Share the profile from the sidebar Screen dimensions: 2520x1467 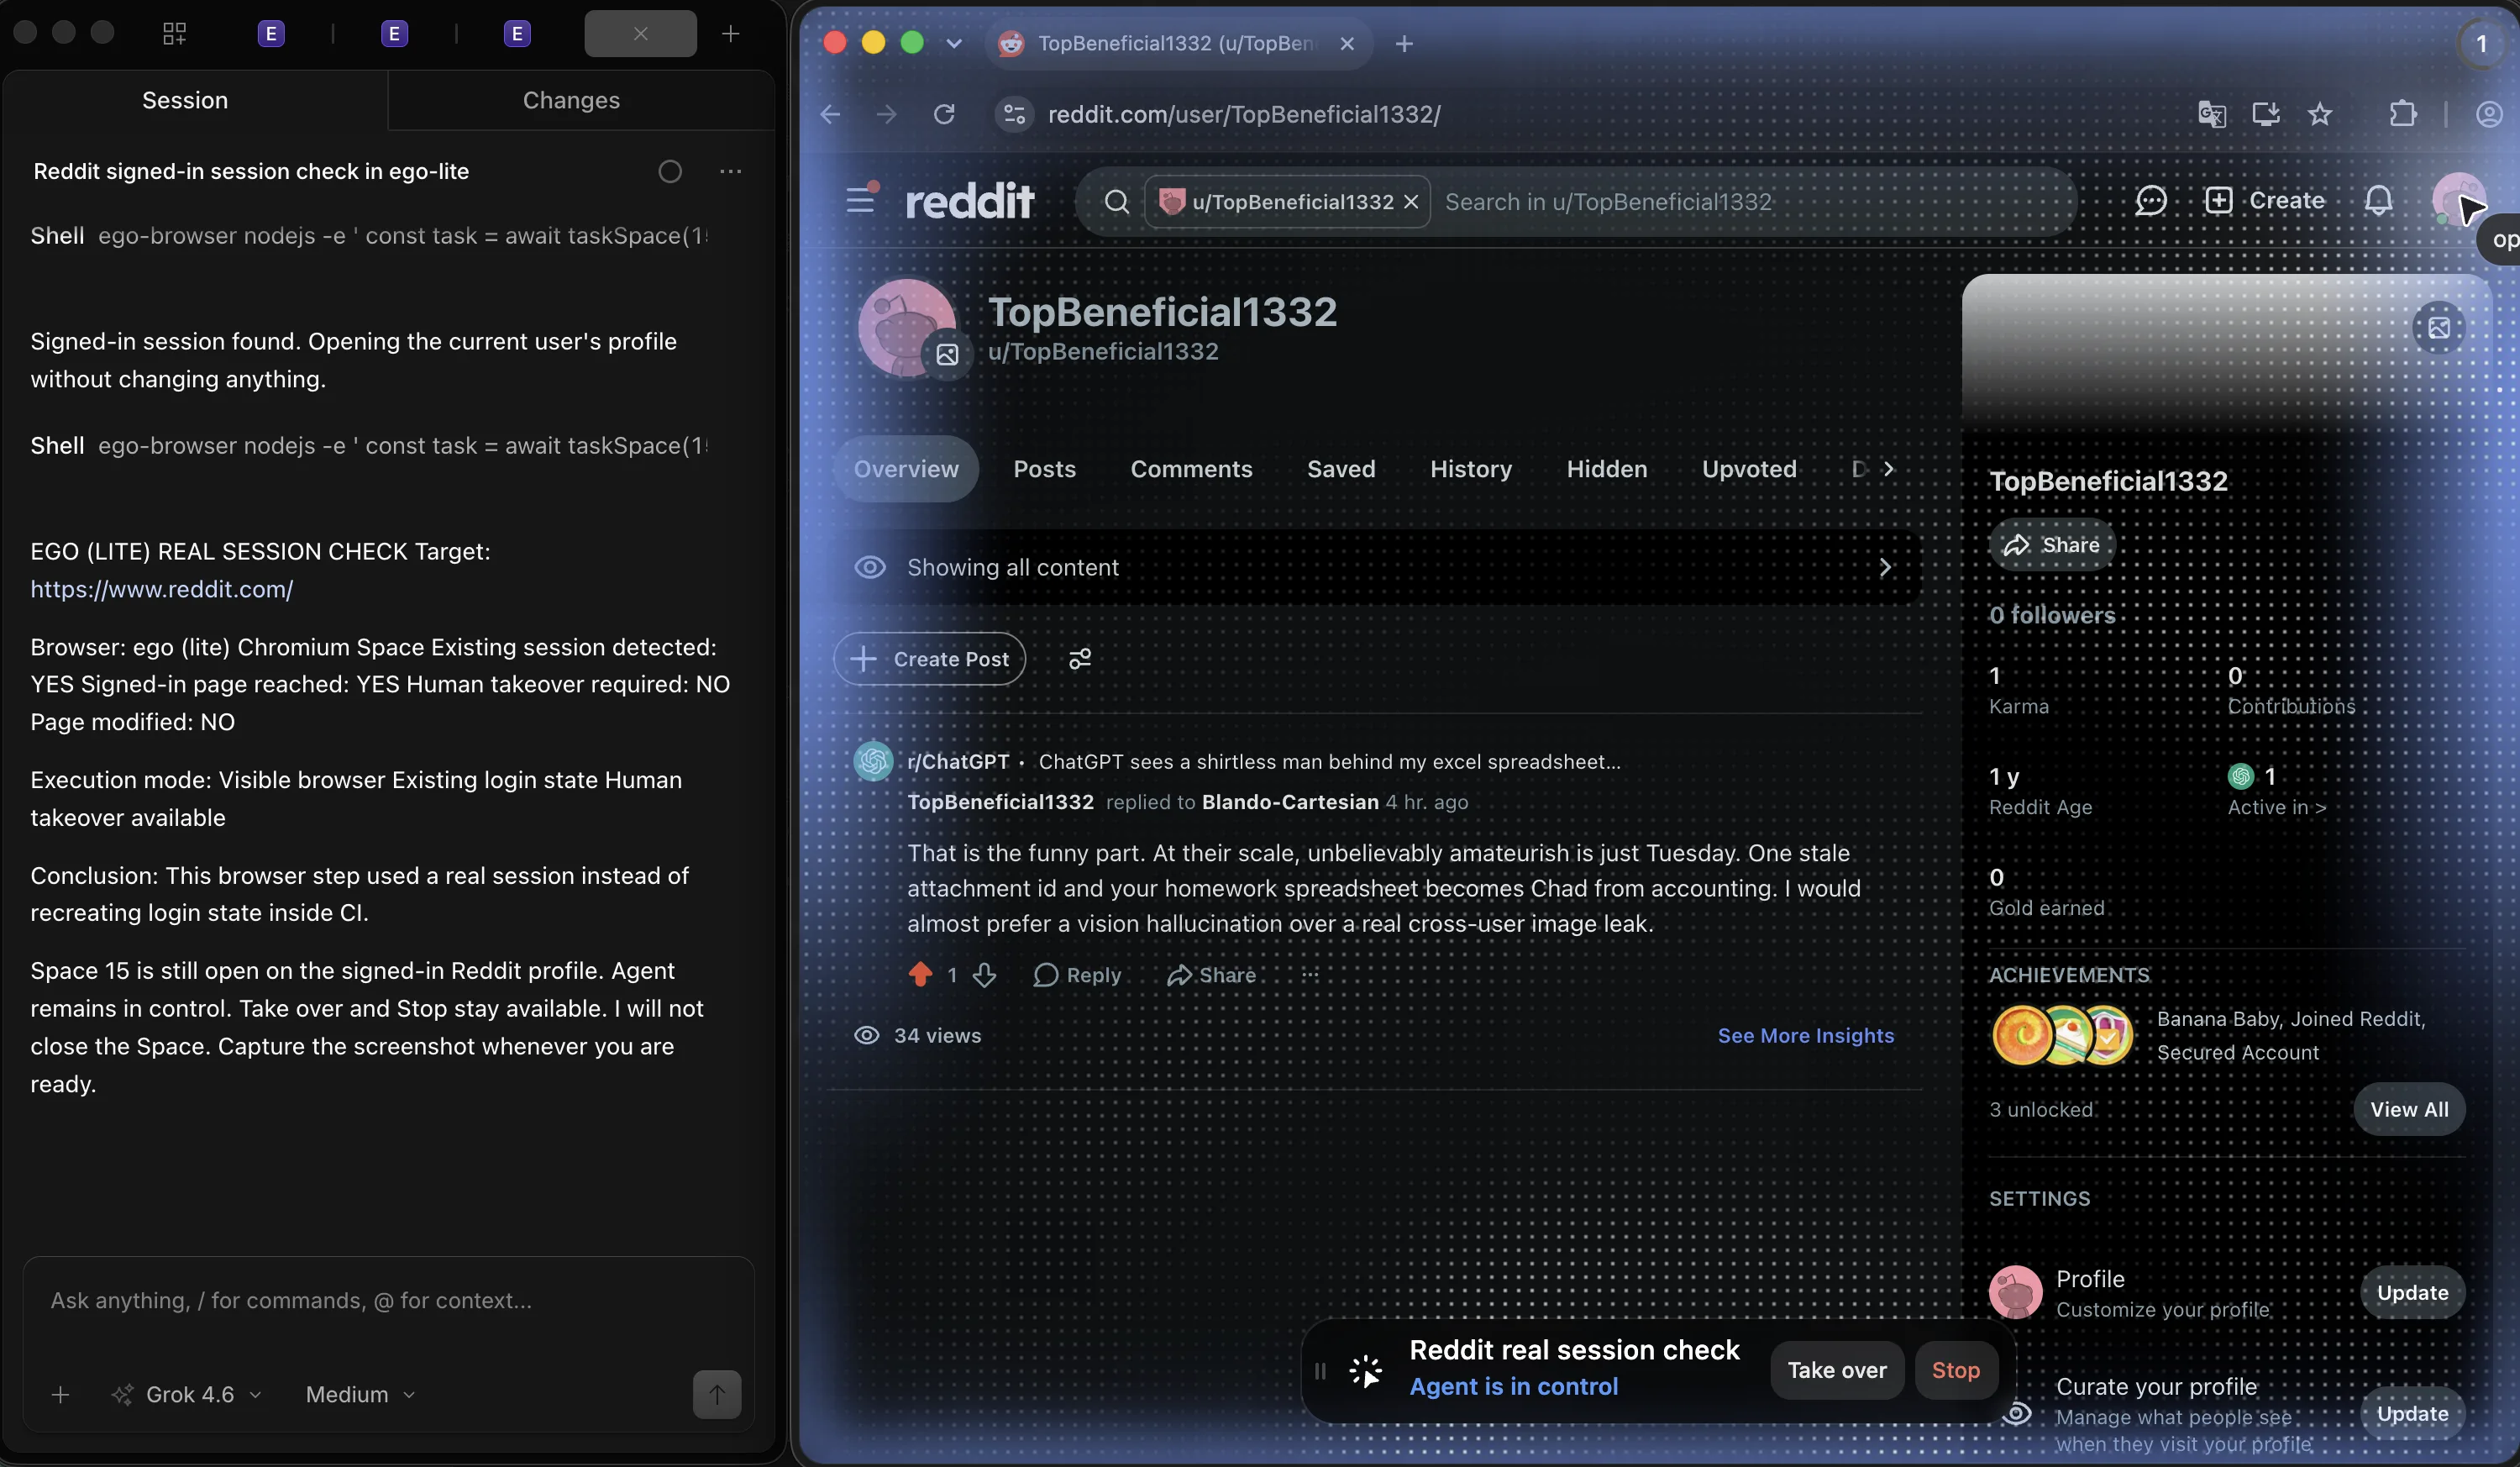2051,544
